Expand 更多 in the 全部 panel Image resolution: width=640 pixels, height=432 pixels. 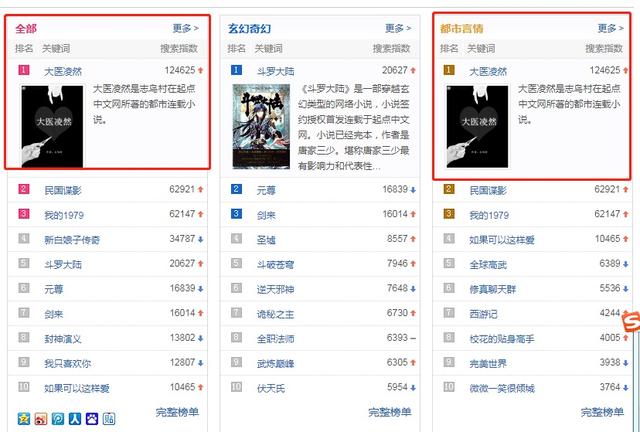tap(185, 28)
